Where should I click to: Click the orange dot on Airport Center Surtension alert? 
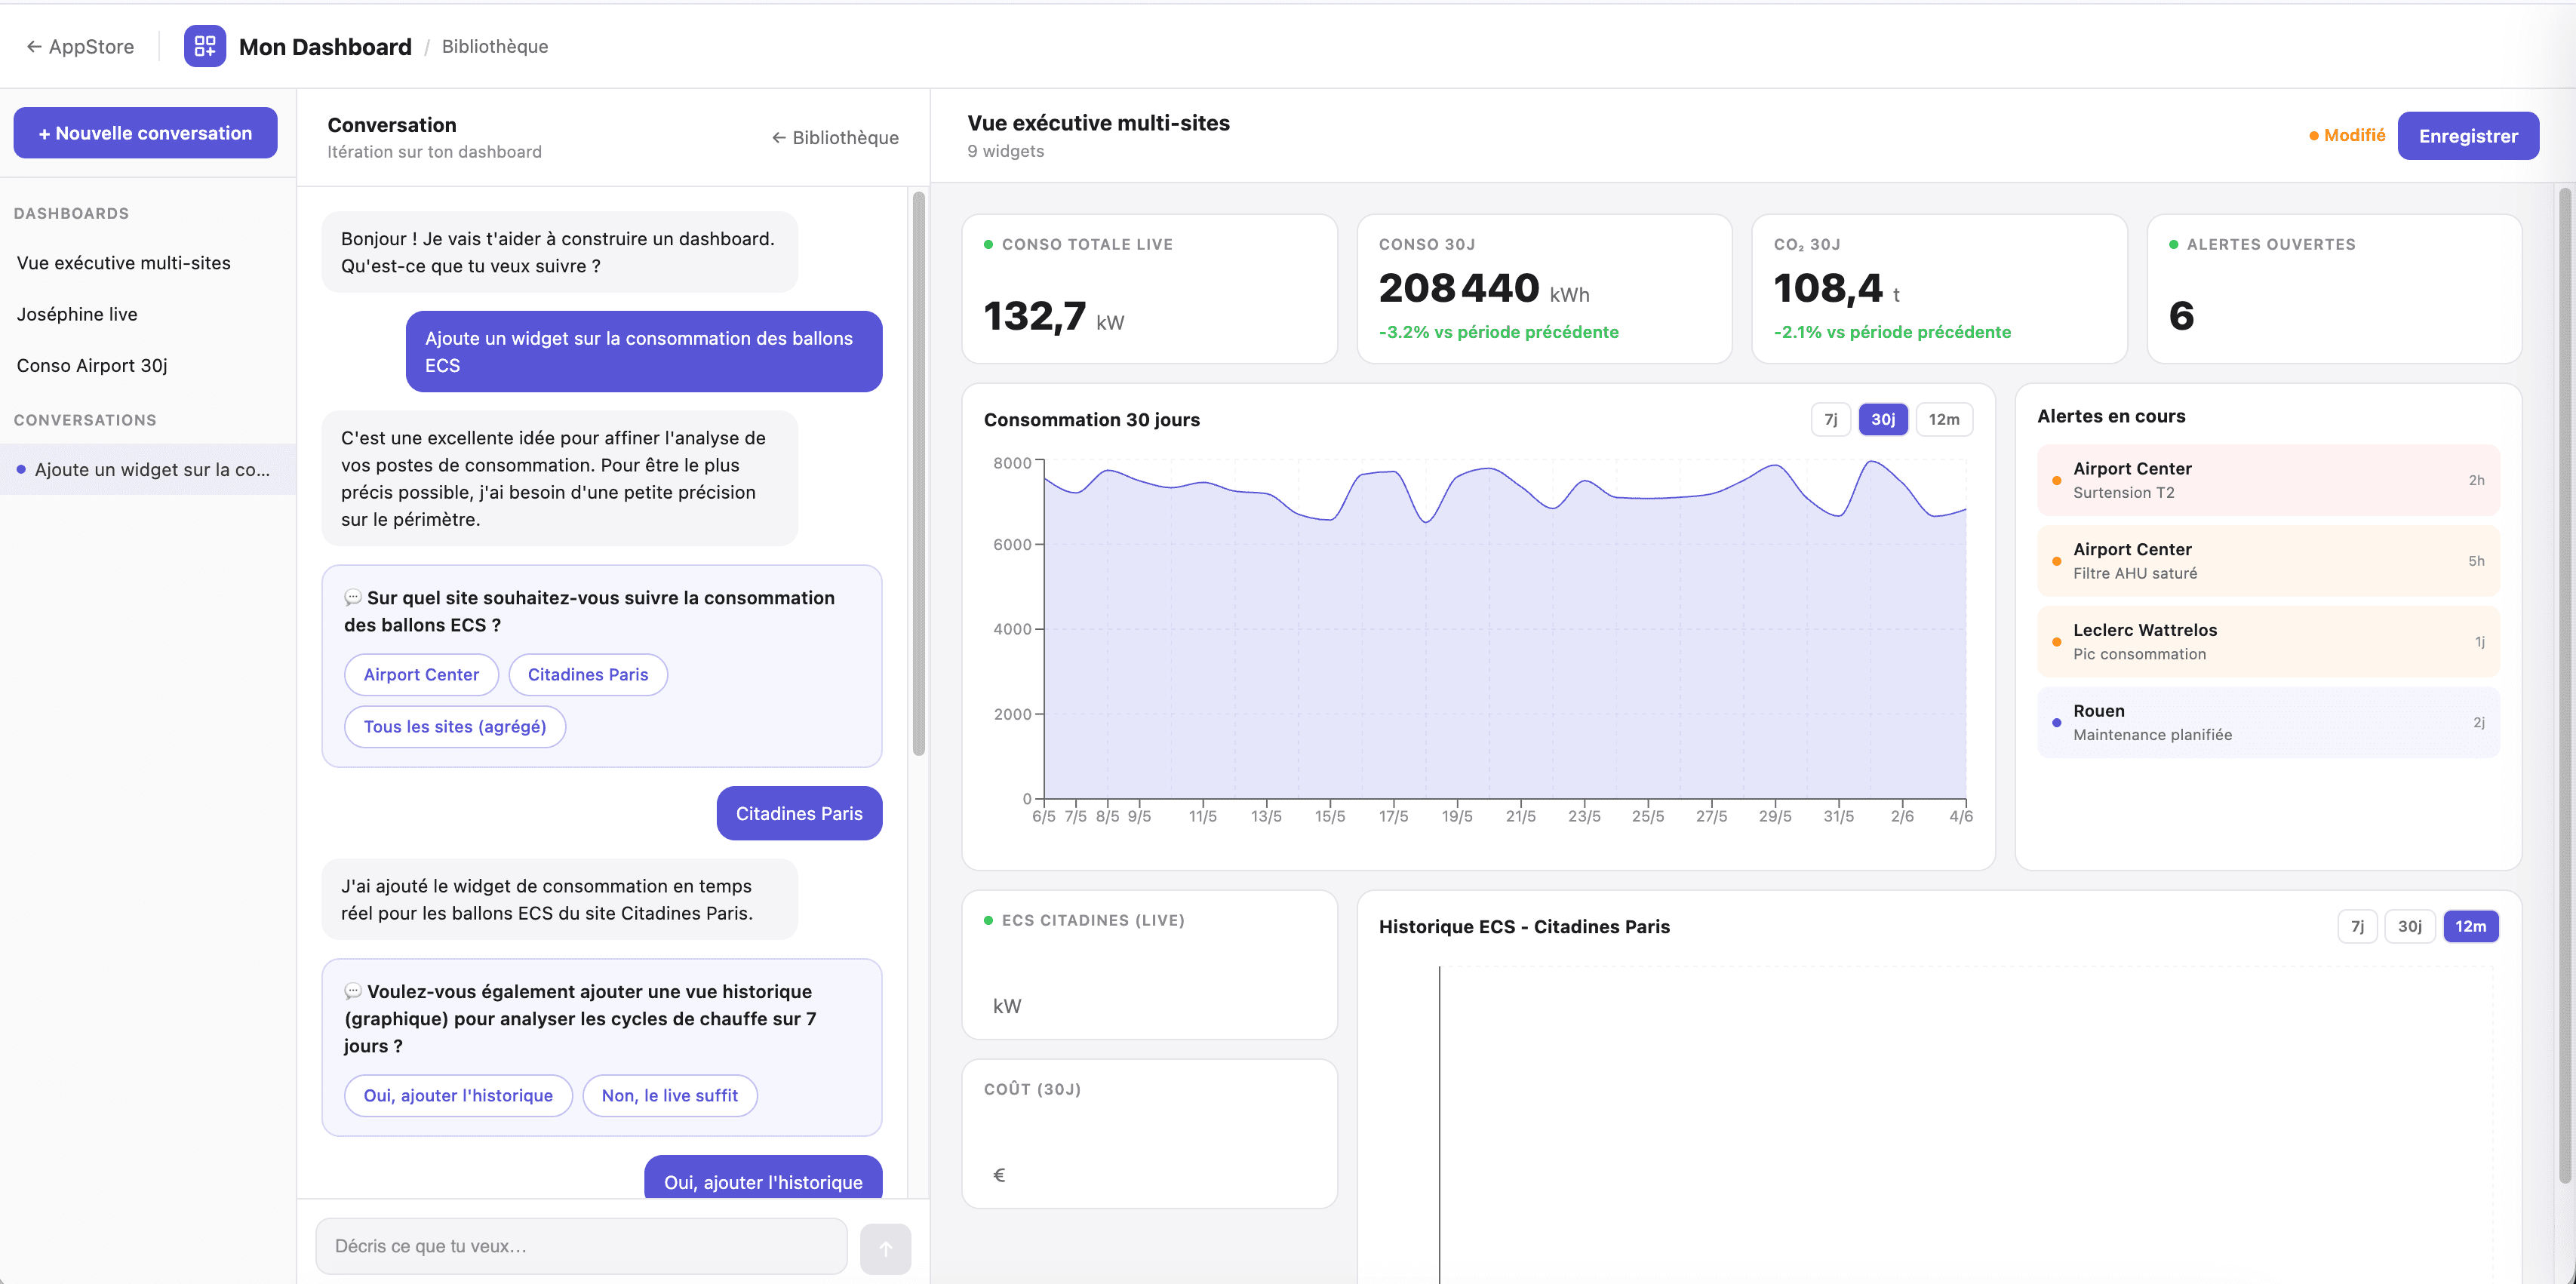pyautogui.click(x=2056, y=480)
